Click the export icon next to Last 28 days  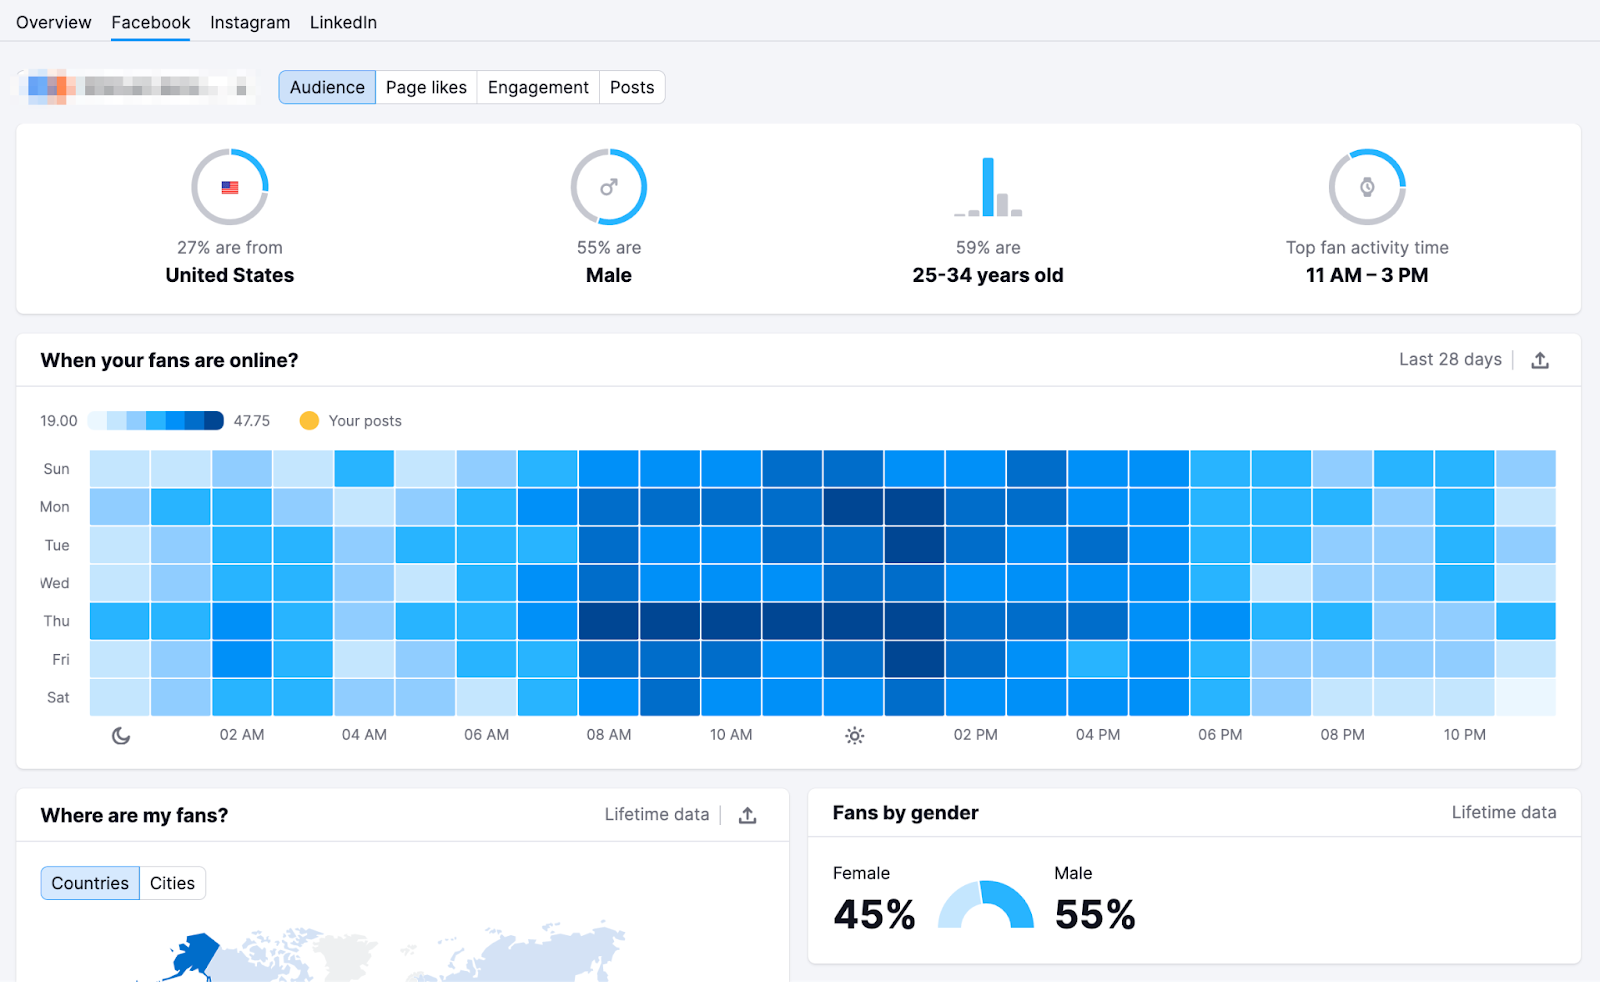1540,359
